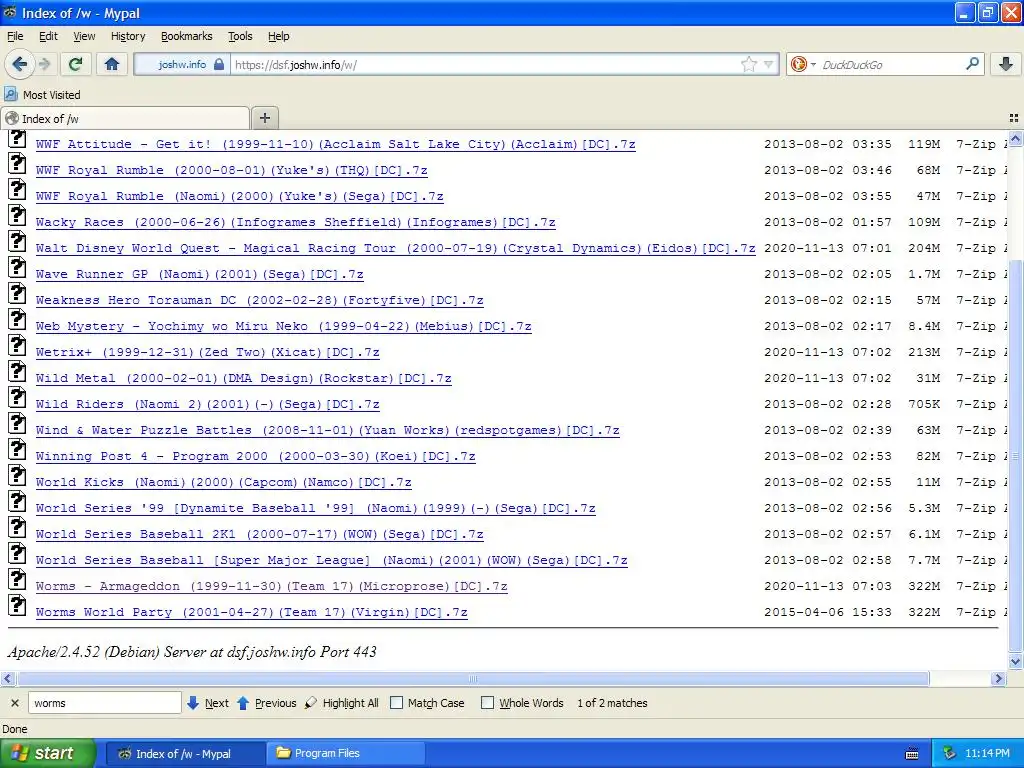The width and height of the screenshot is (1024, 768).
Task: Click the horizontal scrollbar left arrow
Action: [7, 679]
